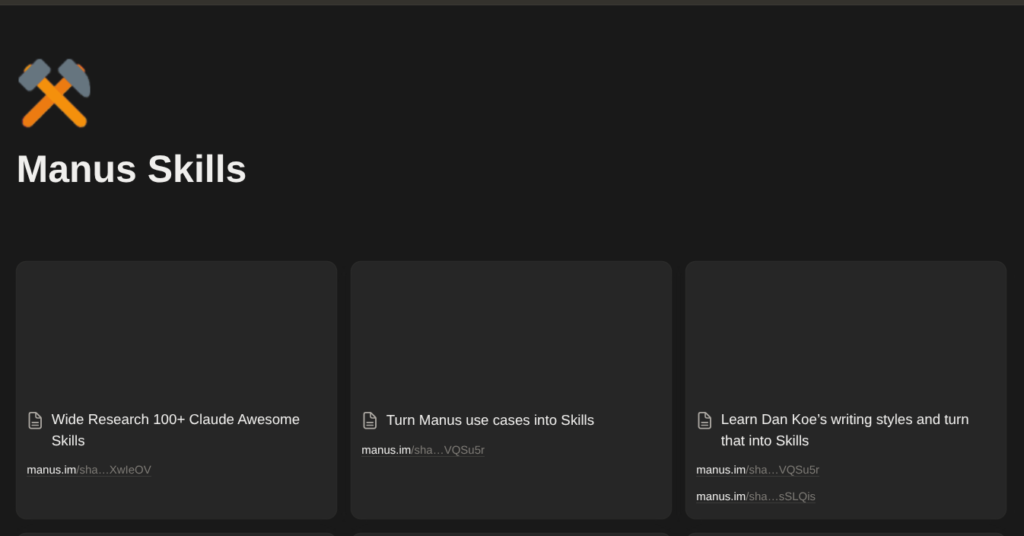Screen dimensions: 1024x536
Task: Follow the manus.im link ending in XwleOV
Action: [89, 470]
